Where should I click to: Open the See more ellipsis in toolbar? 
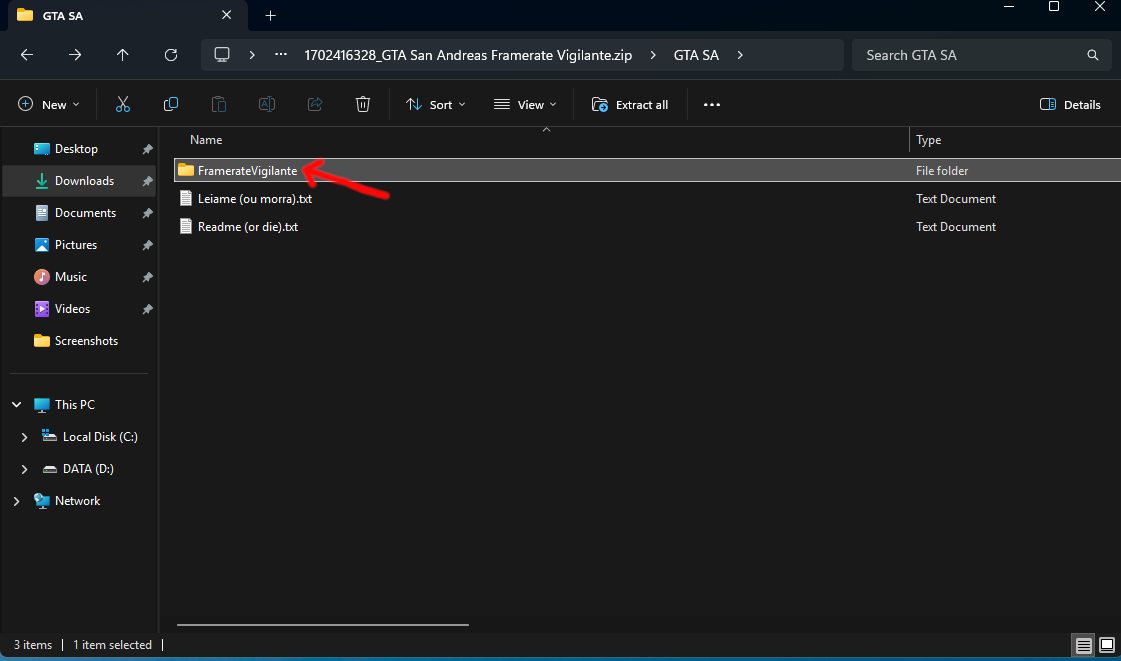[711, 104]
